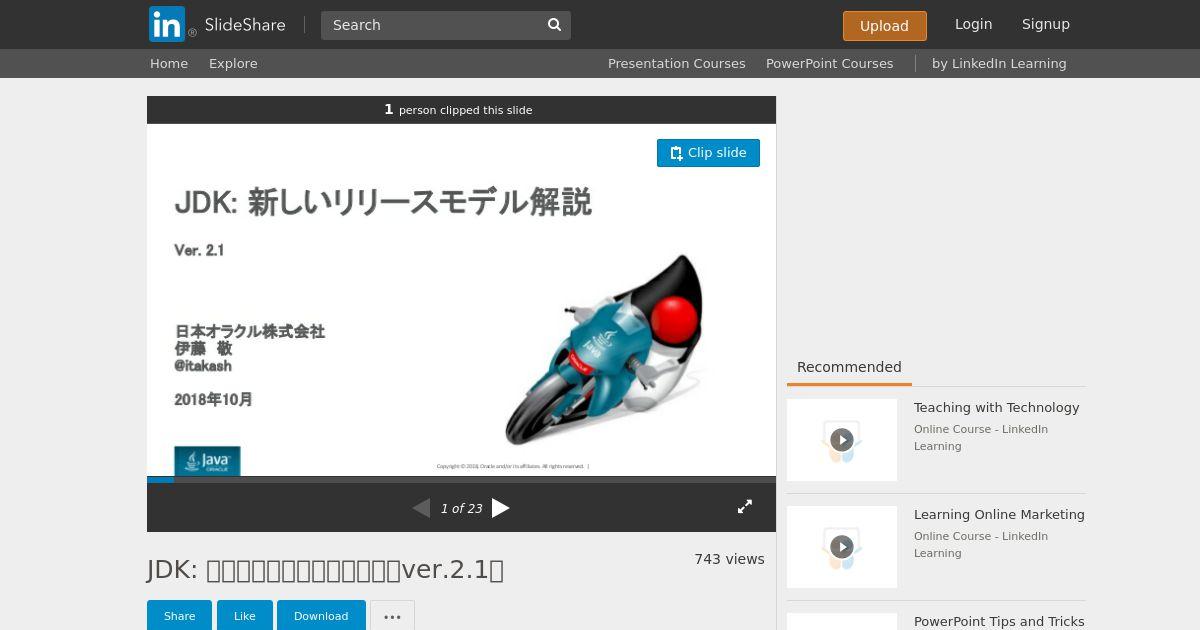Open the more options ellipsis button
This screenshot has height=630, width=1200.
pos(392,616)
